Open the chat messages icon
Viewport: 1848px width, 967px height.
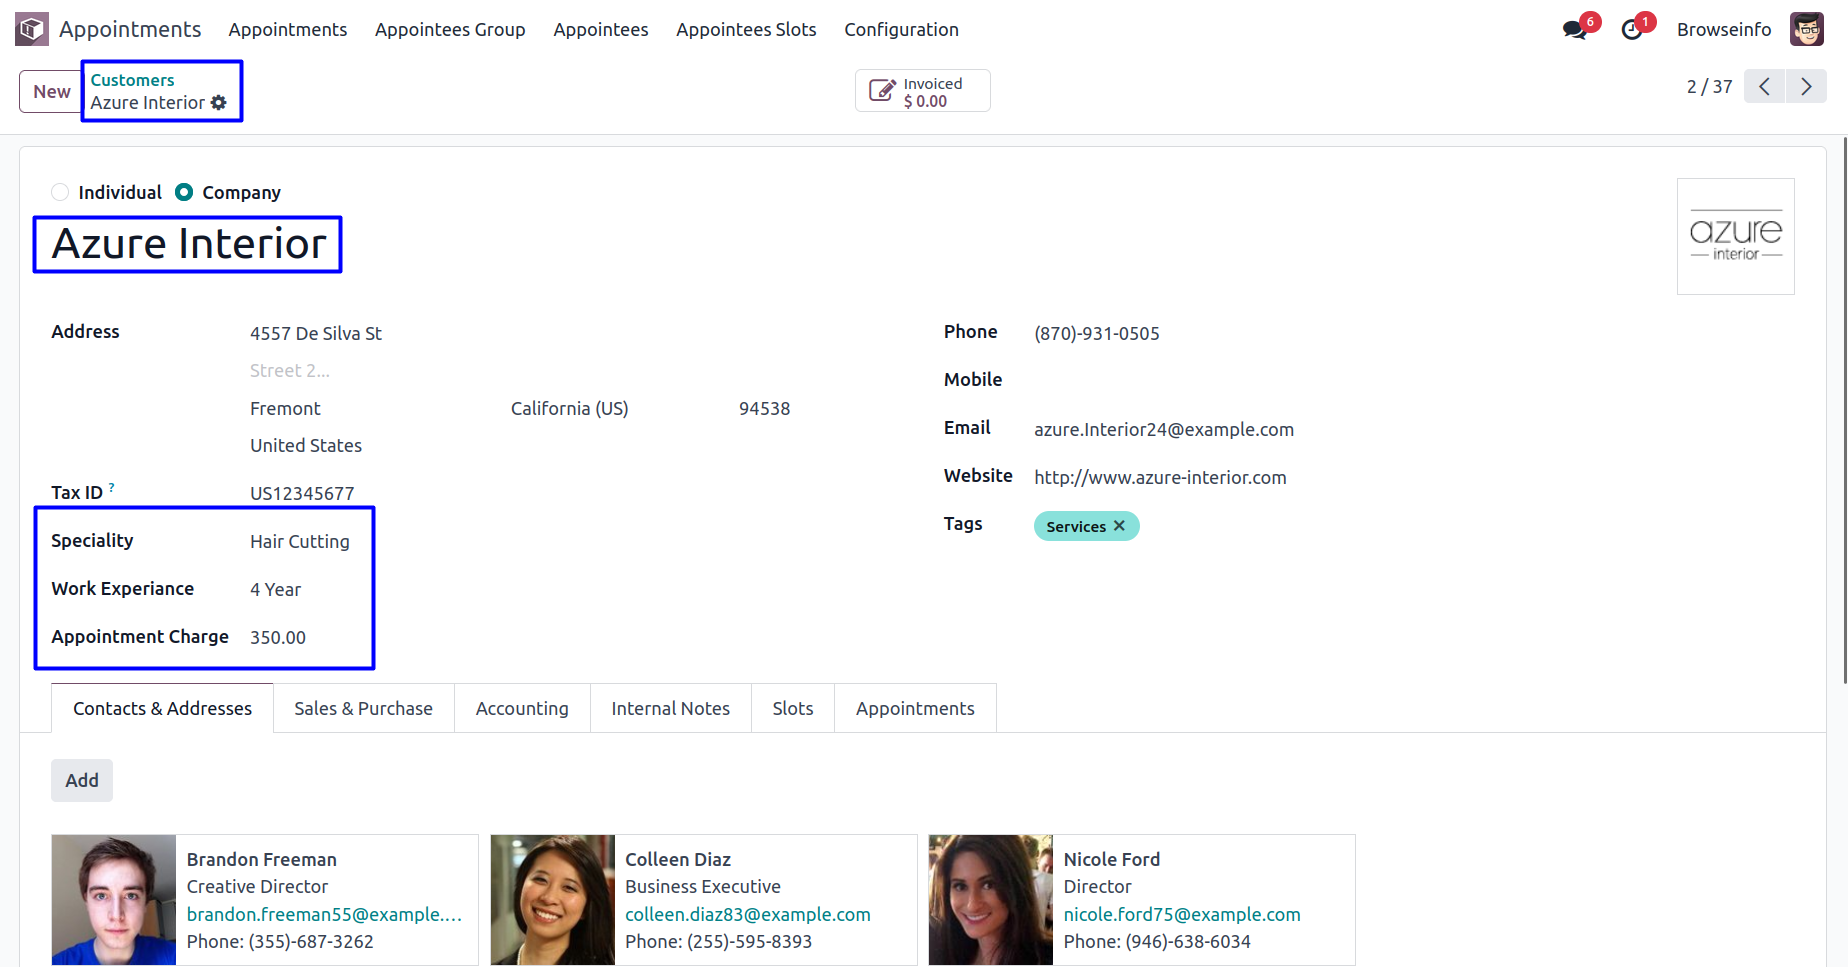1575,30
